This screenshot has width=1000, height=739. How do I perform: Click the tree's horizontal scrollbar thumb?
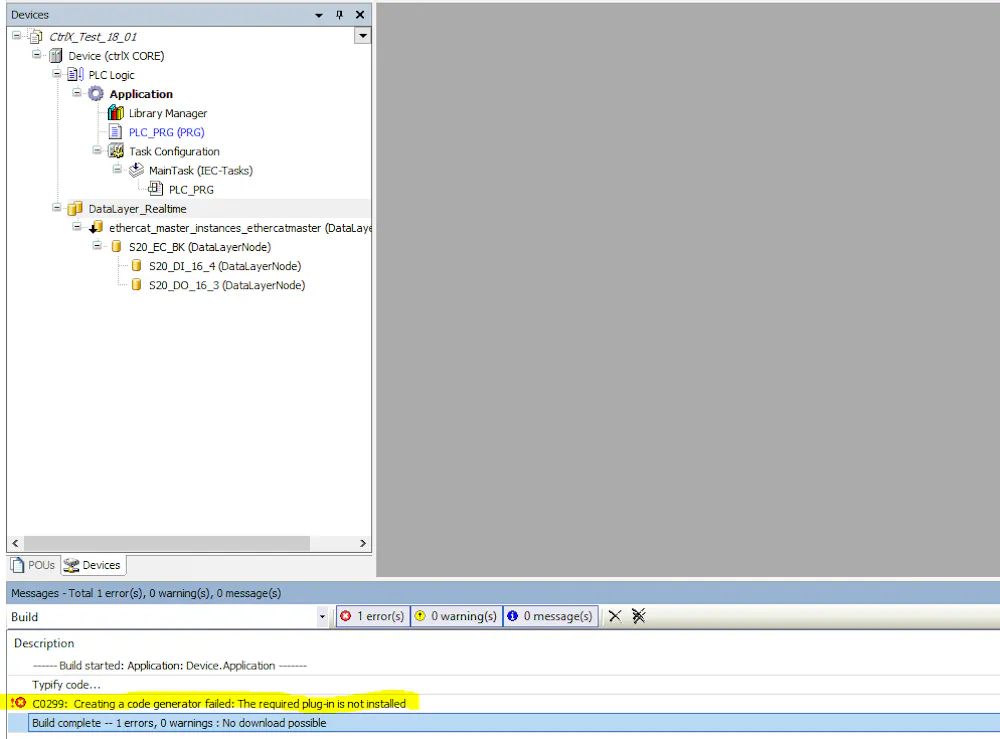click(x=166, y=543)
